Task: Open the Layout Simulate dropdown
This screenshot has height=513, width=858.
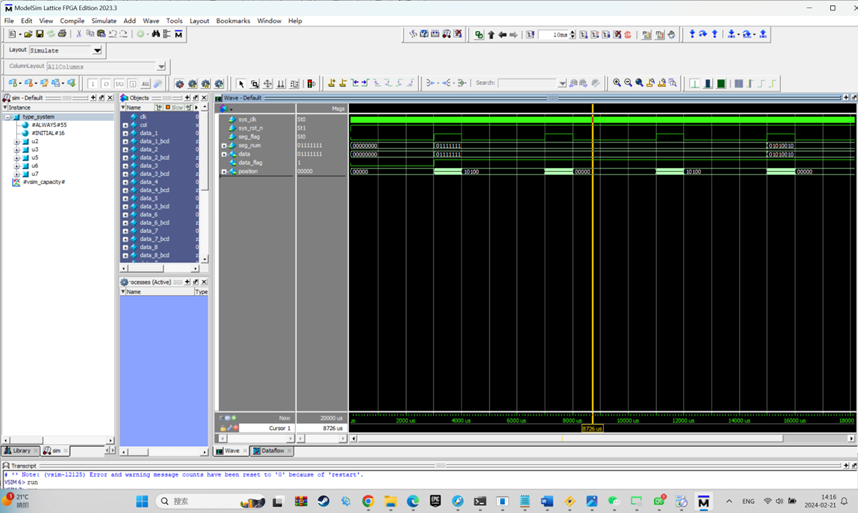Action: point(97,50)
